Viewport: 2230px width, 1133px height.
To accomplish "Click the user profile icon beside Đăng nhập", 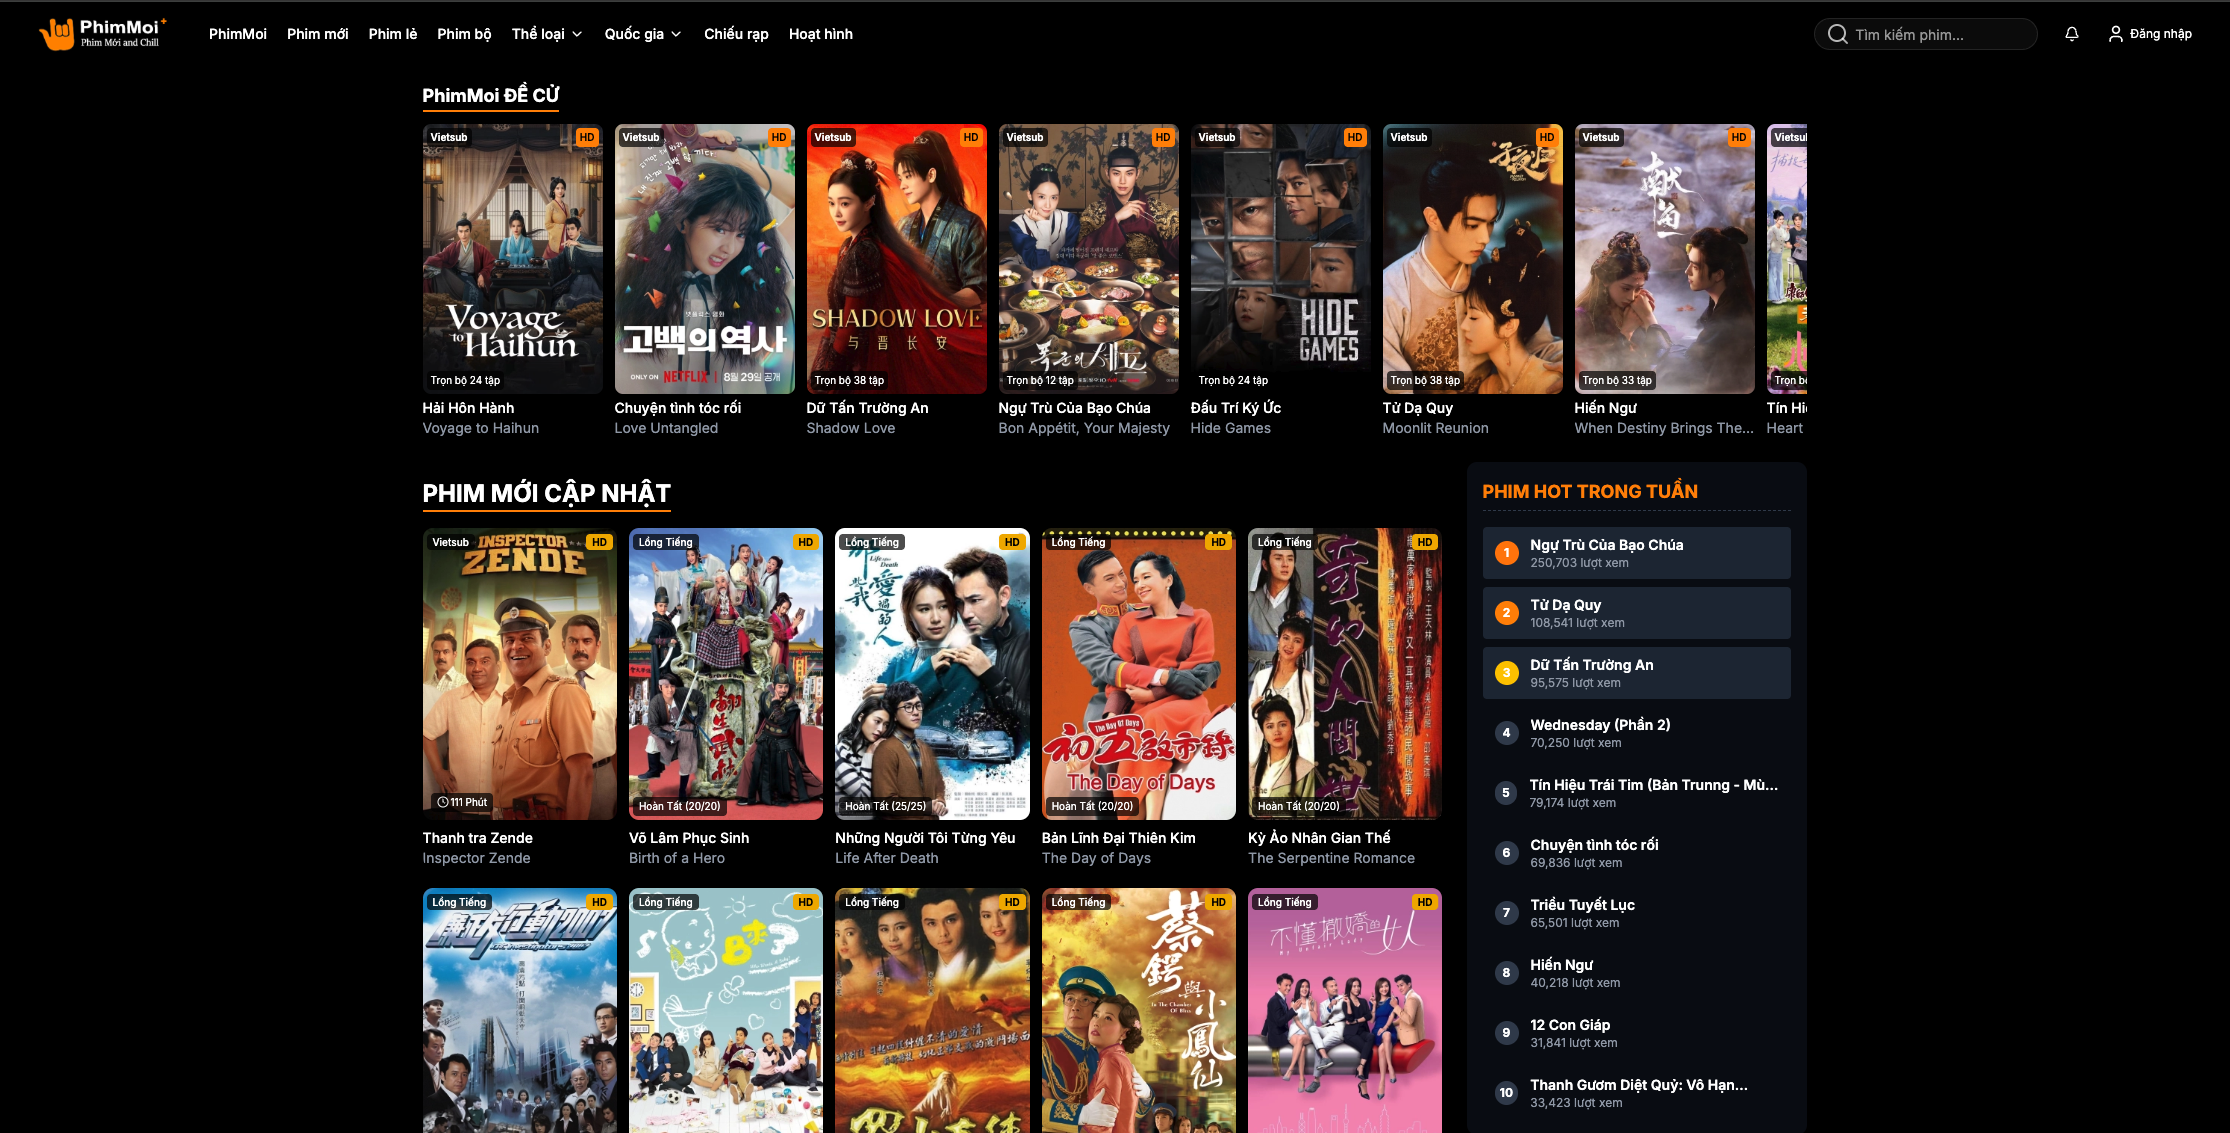I will (2115, 34).
